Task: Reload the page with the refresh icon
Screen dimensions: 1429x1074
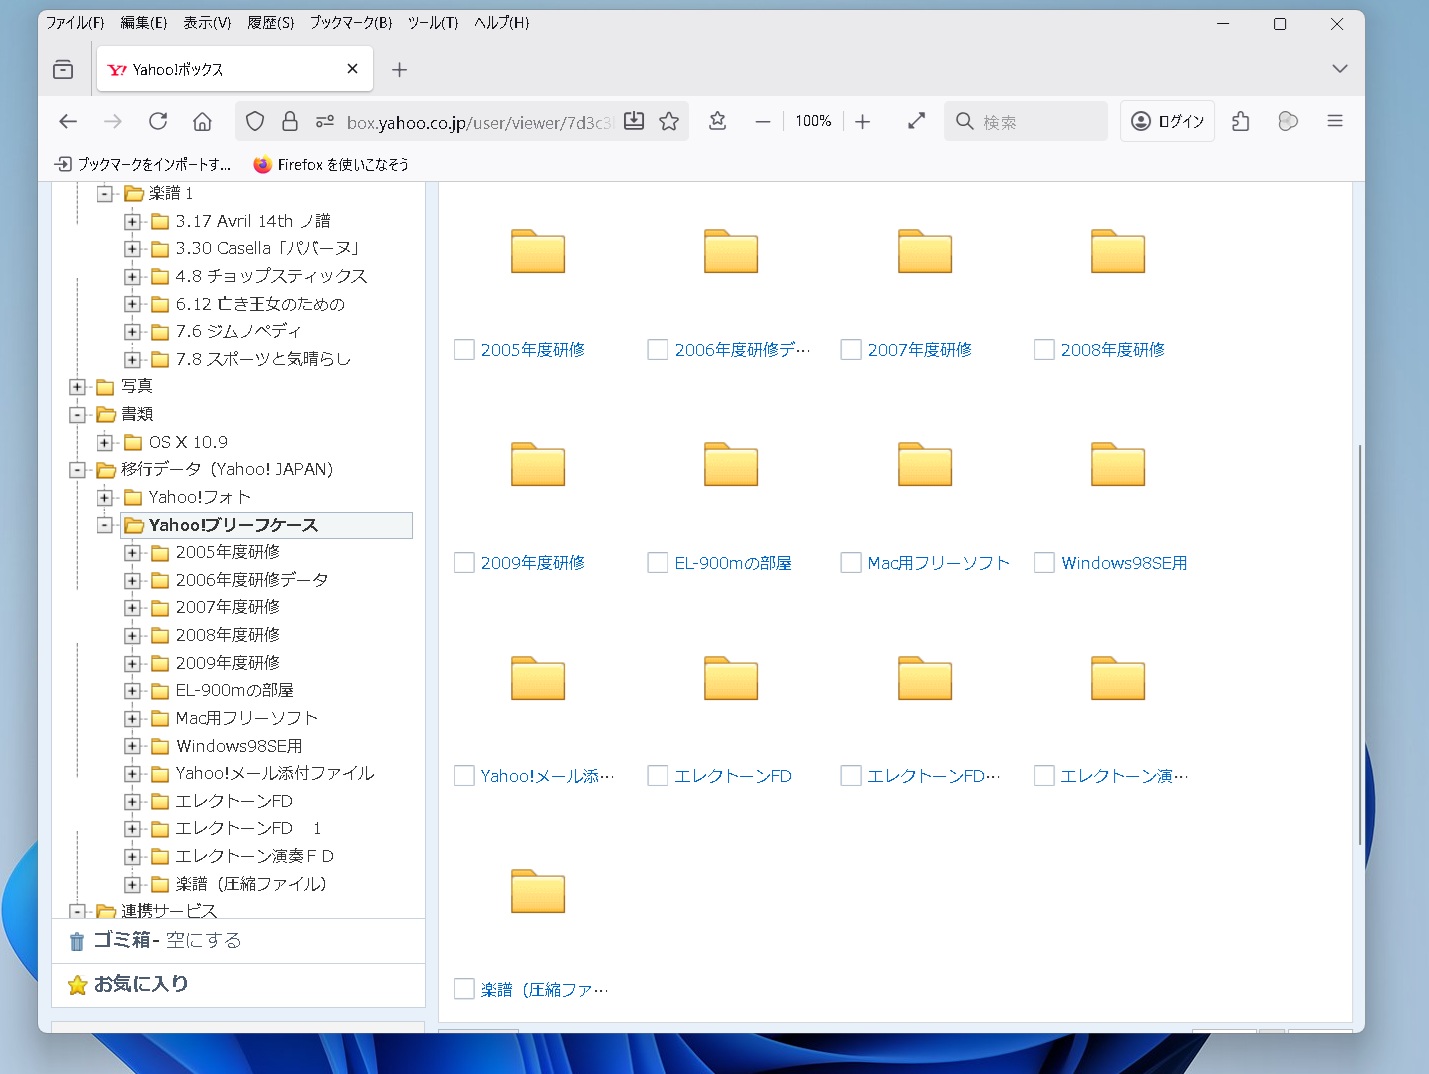Action: click(x=158, y=121)
